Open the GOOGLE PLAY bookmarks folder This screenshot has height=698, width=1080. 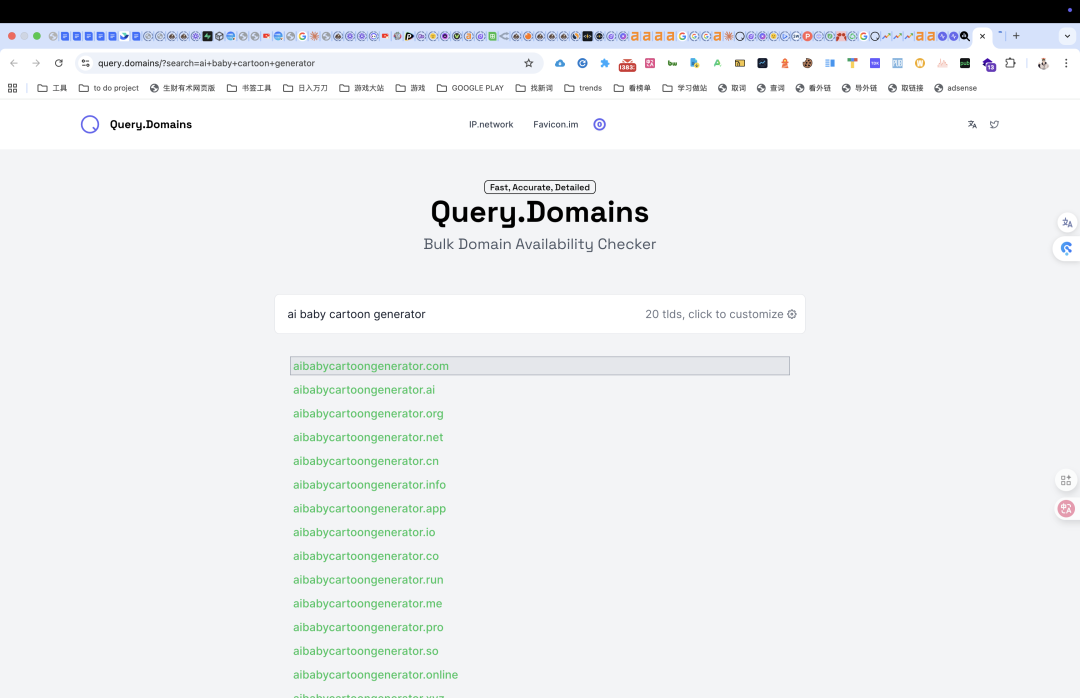(470, 88)
